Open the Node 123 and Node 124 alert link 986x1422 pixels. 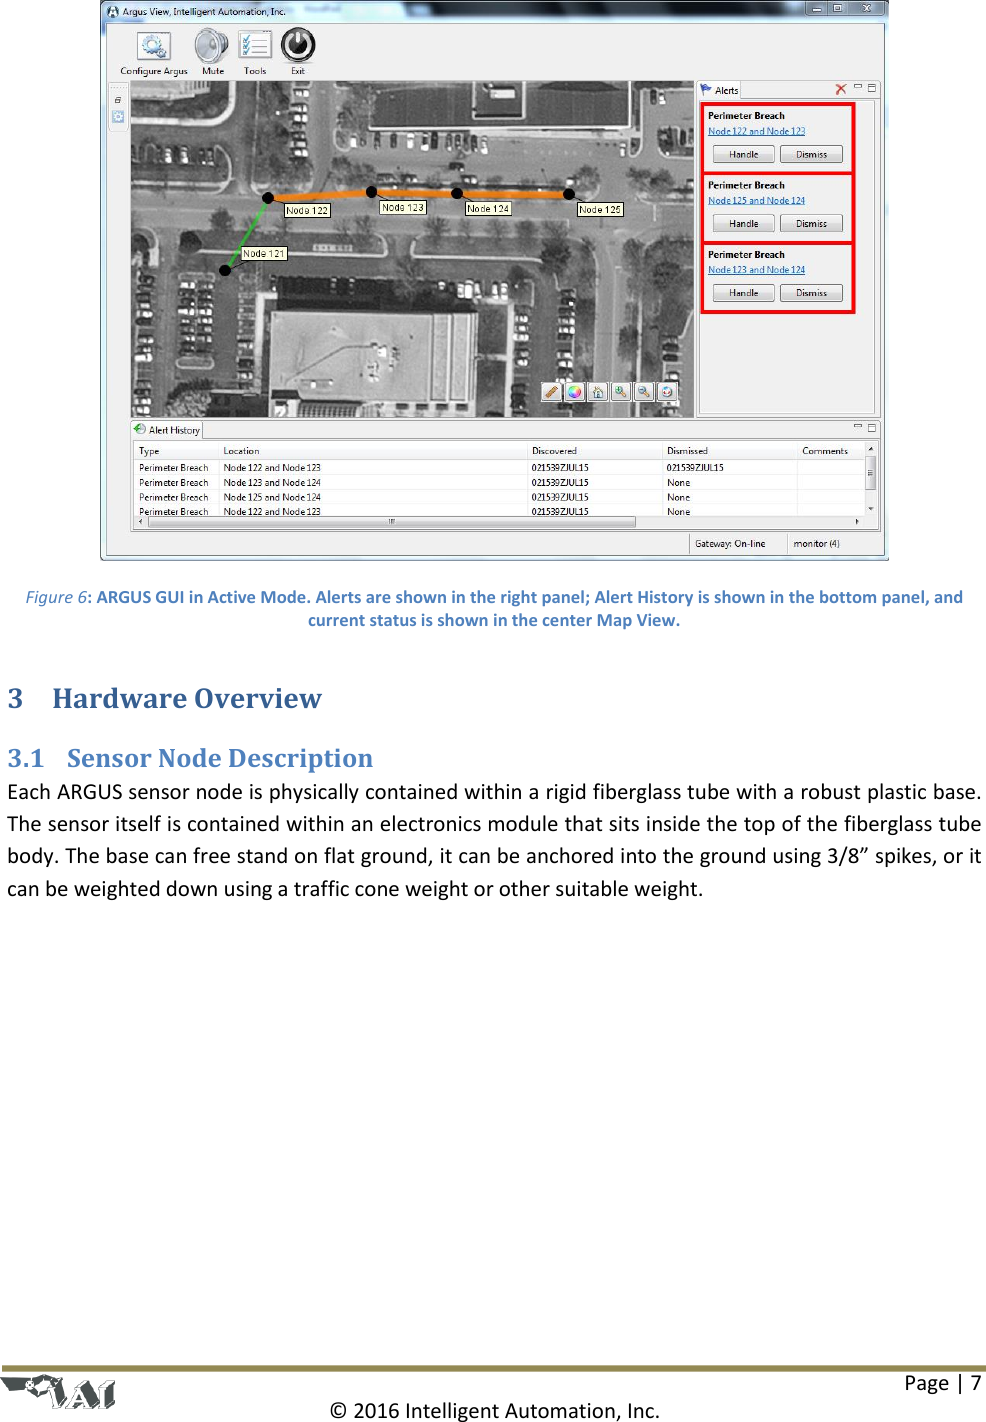point(756,269)
